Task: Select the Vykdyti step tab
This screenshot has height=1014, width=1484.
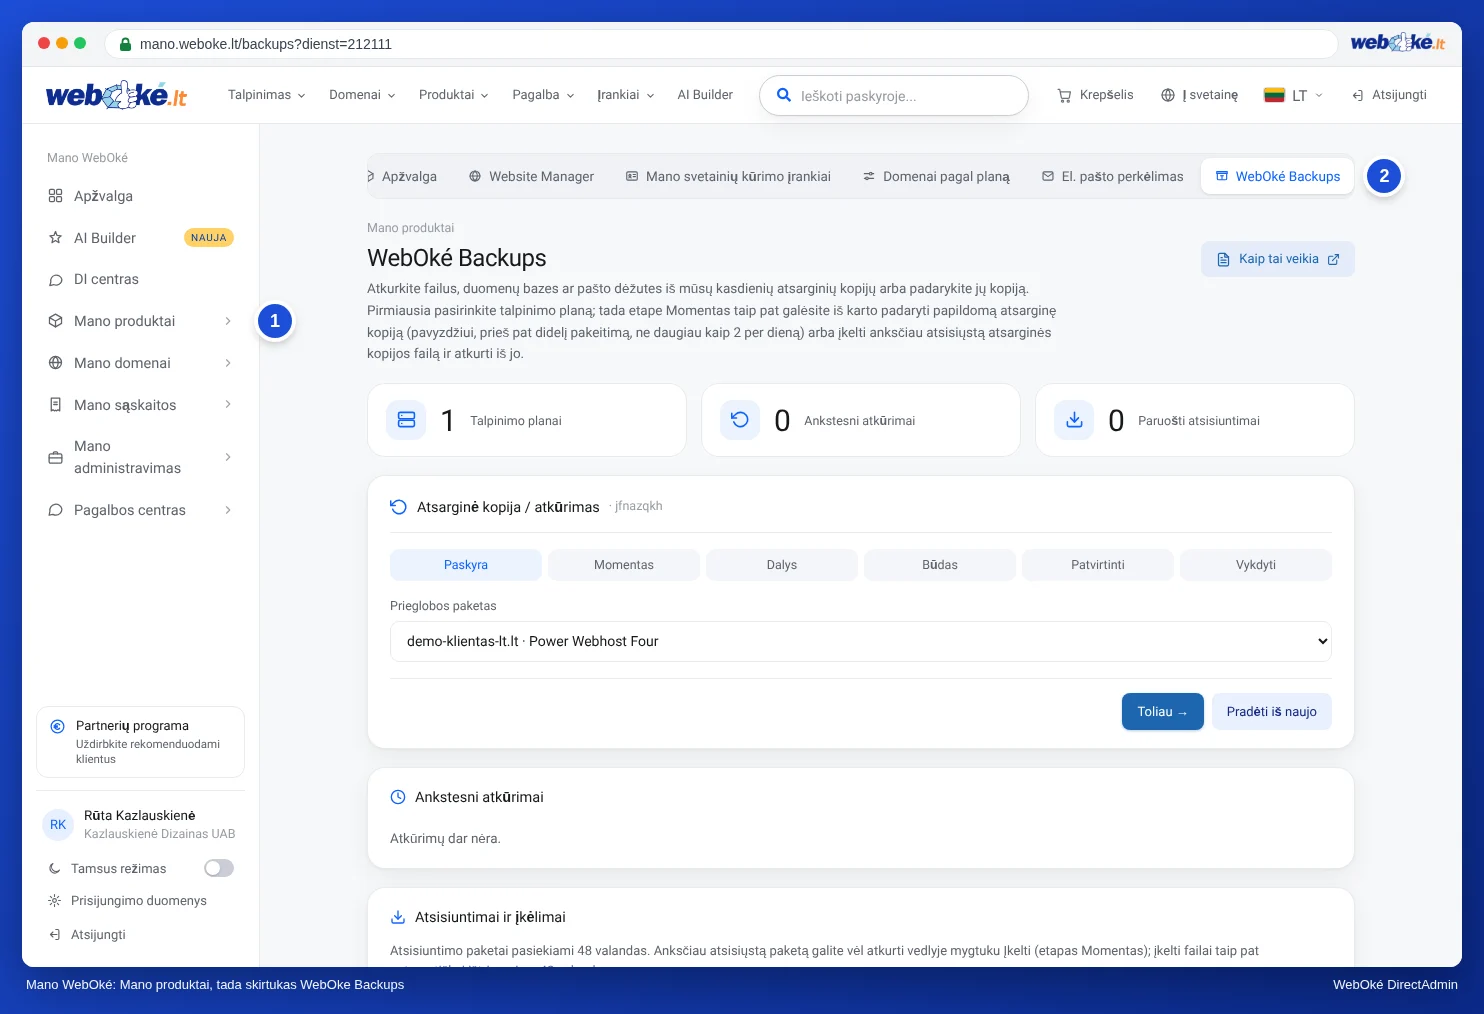Action: pyautogui.click(x=1256, y=565)
